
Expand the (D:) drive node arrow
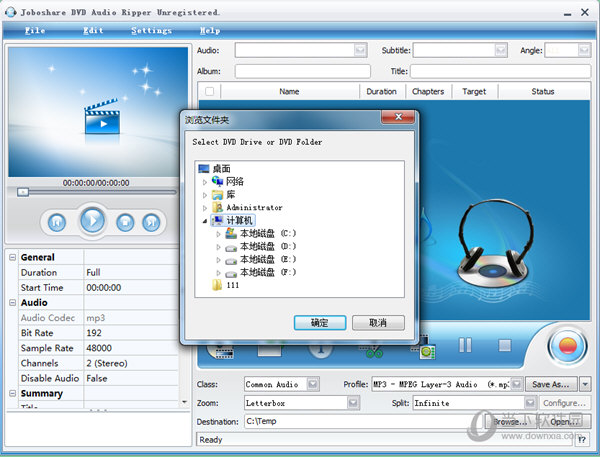pos(218,247)
